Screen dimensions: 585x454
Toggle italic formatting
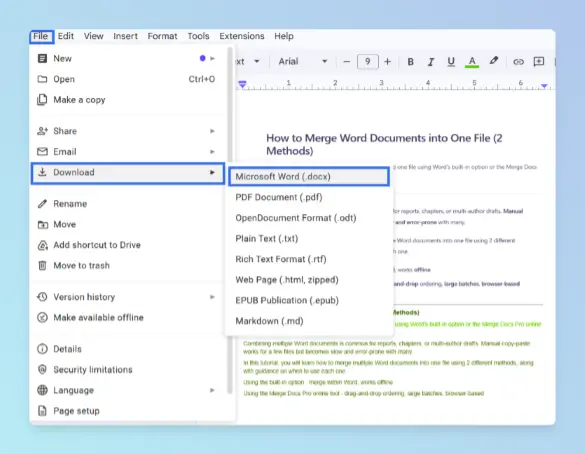pos(431,62)
